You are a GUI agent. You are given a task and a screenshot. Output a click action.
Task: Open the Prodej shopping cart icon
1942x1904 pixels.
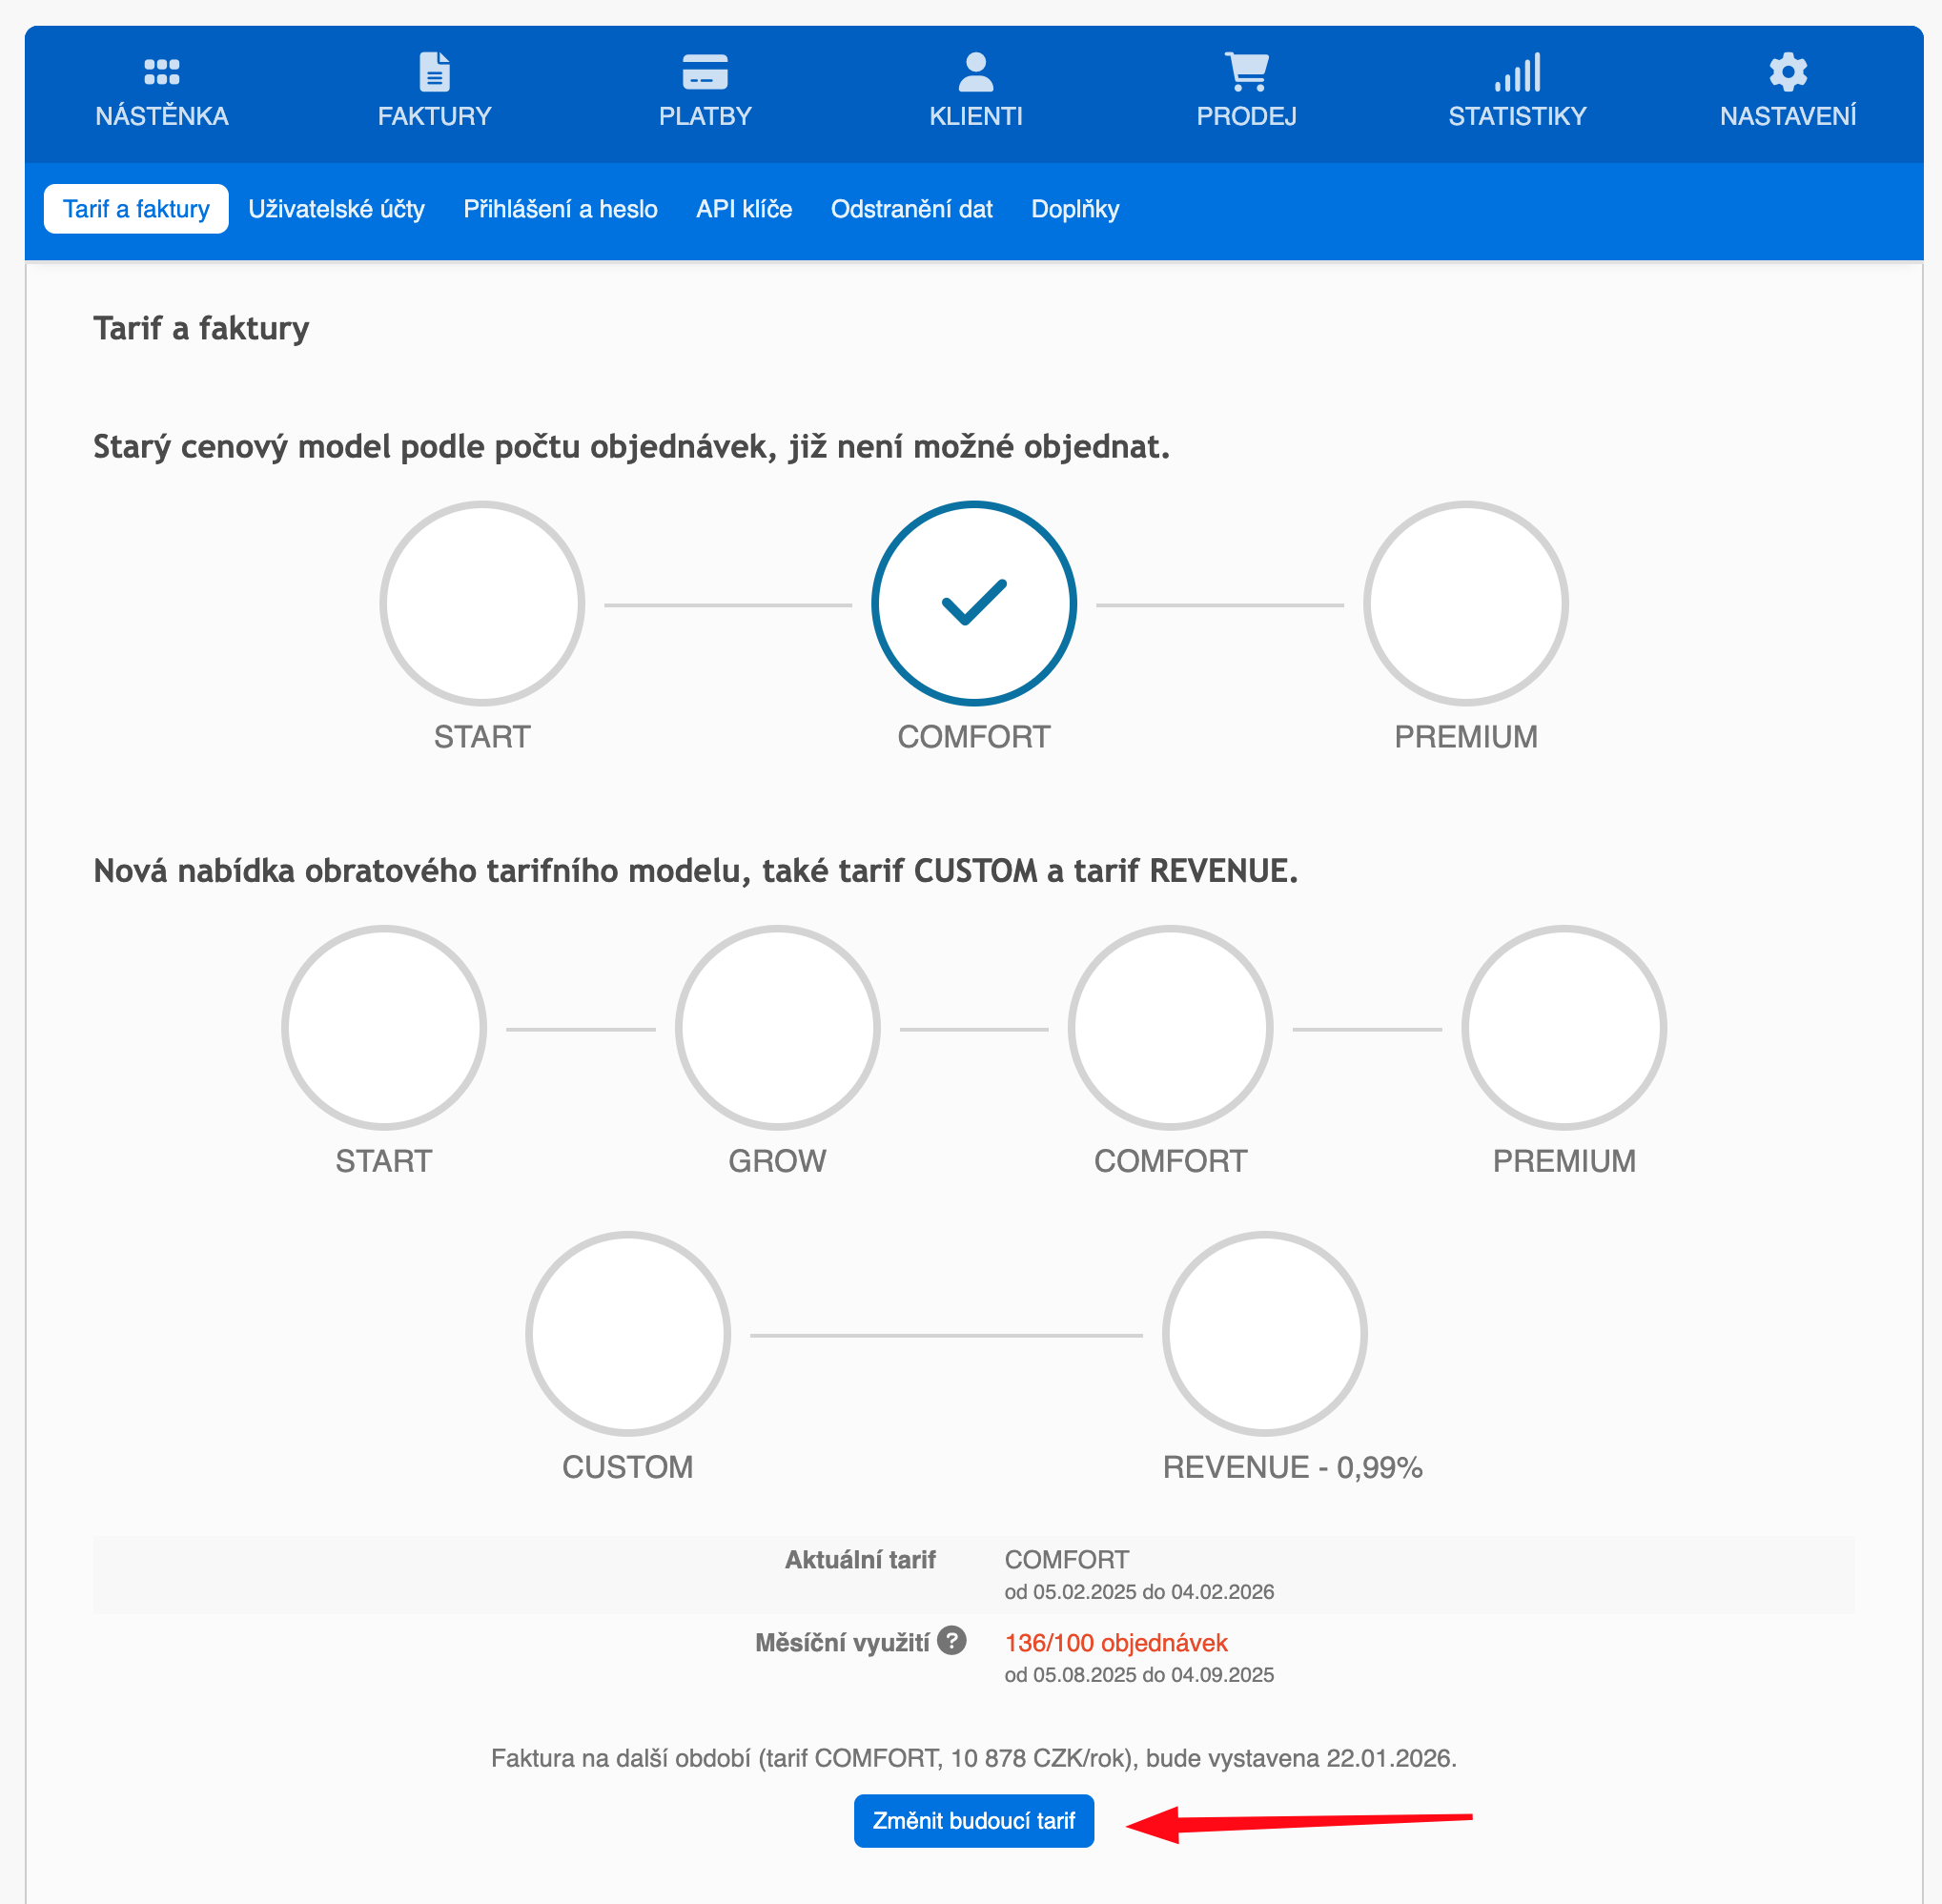pyautogui.click(x=1246, y=72)
